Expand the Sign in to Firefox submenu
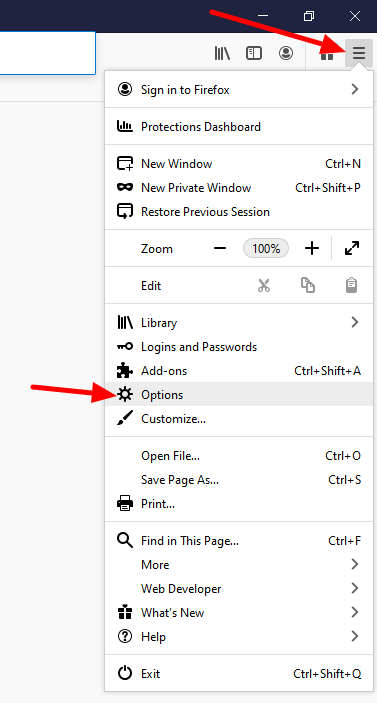This screenshot has height=703, width=377. coord(239,90)
